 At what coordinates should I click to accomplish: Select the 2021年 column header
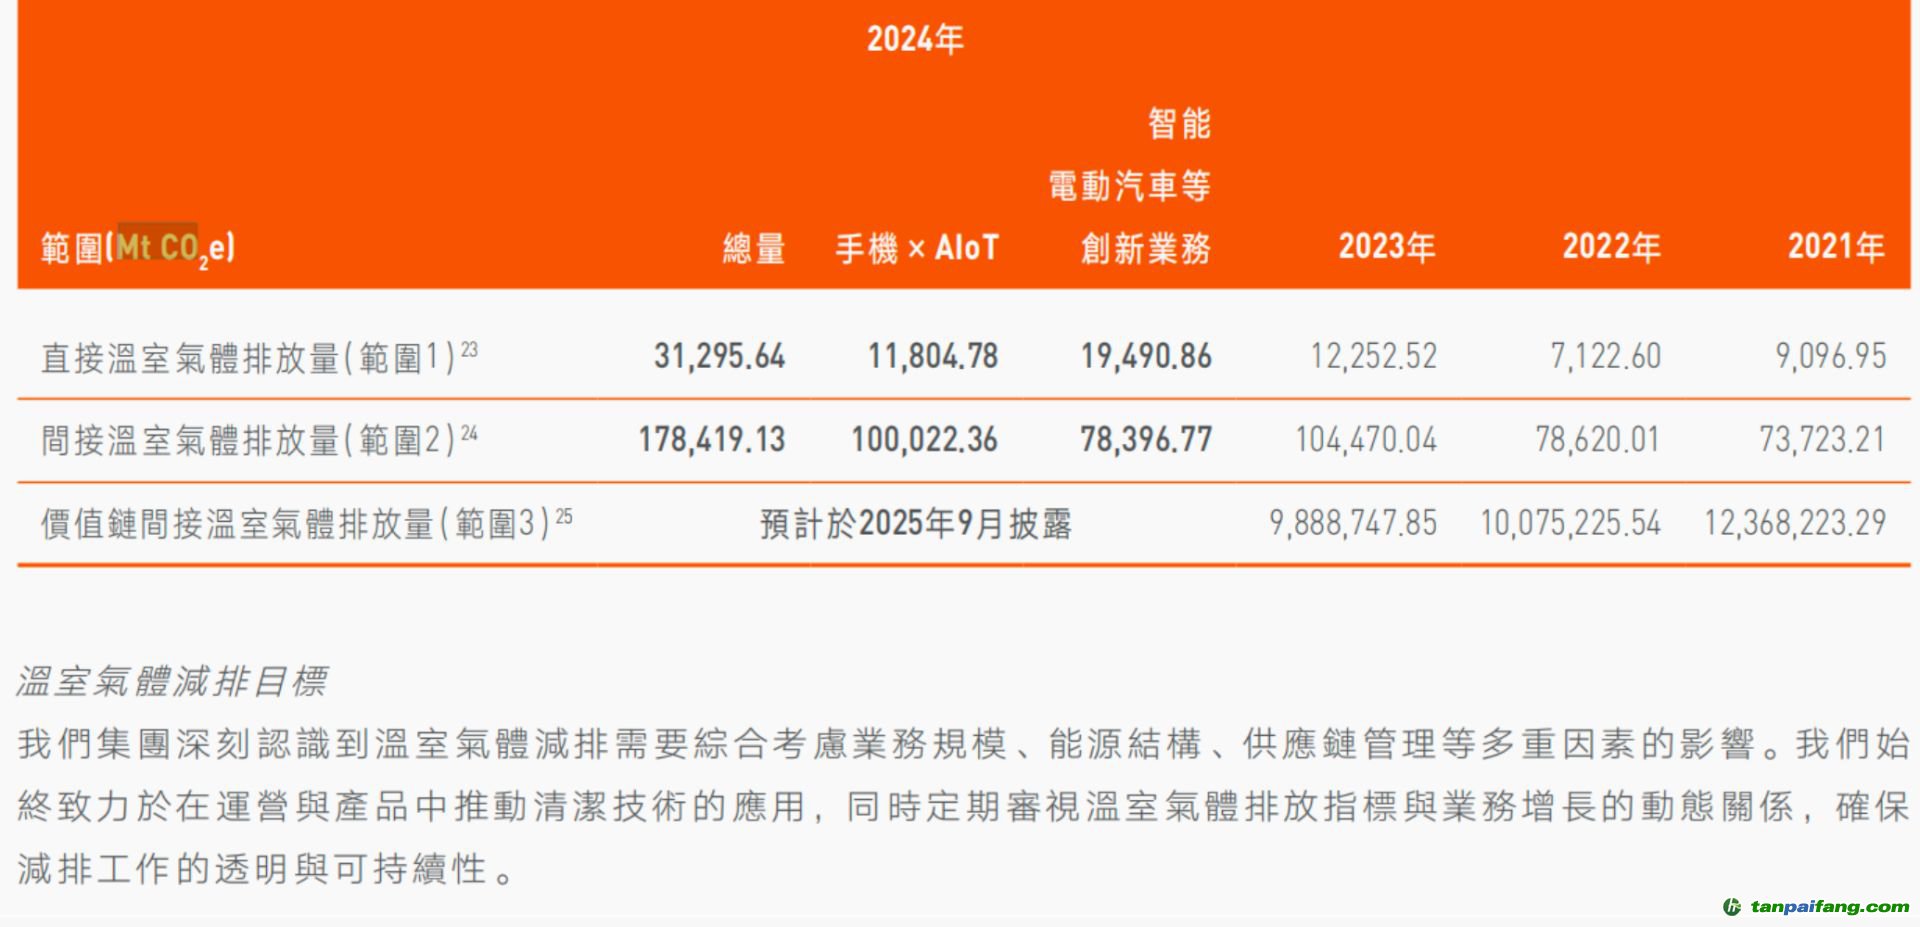tap(1835, 246)
